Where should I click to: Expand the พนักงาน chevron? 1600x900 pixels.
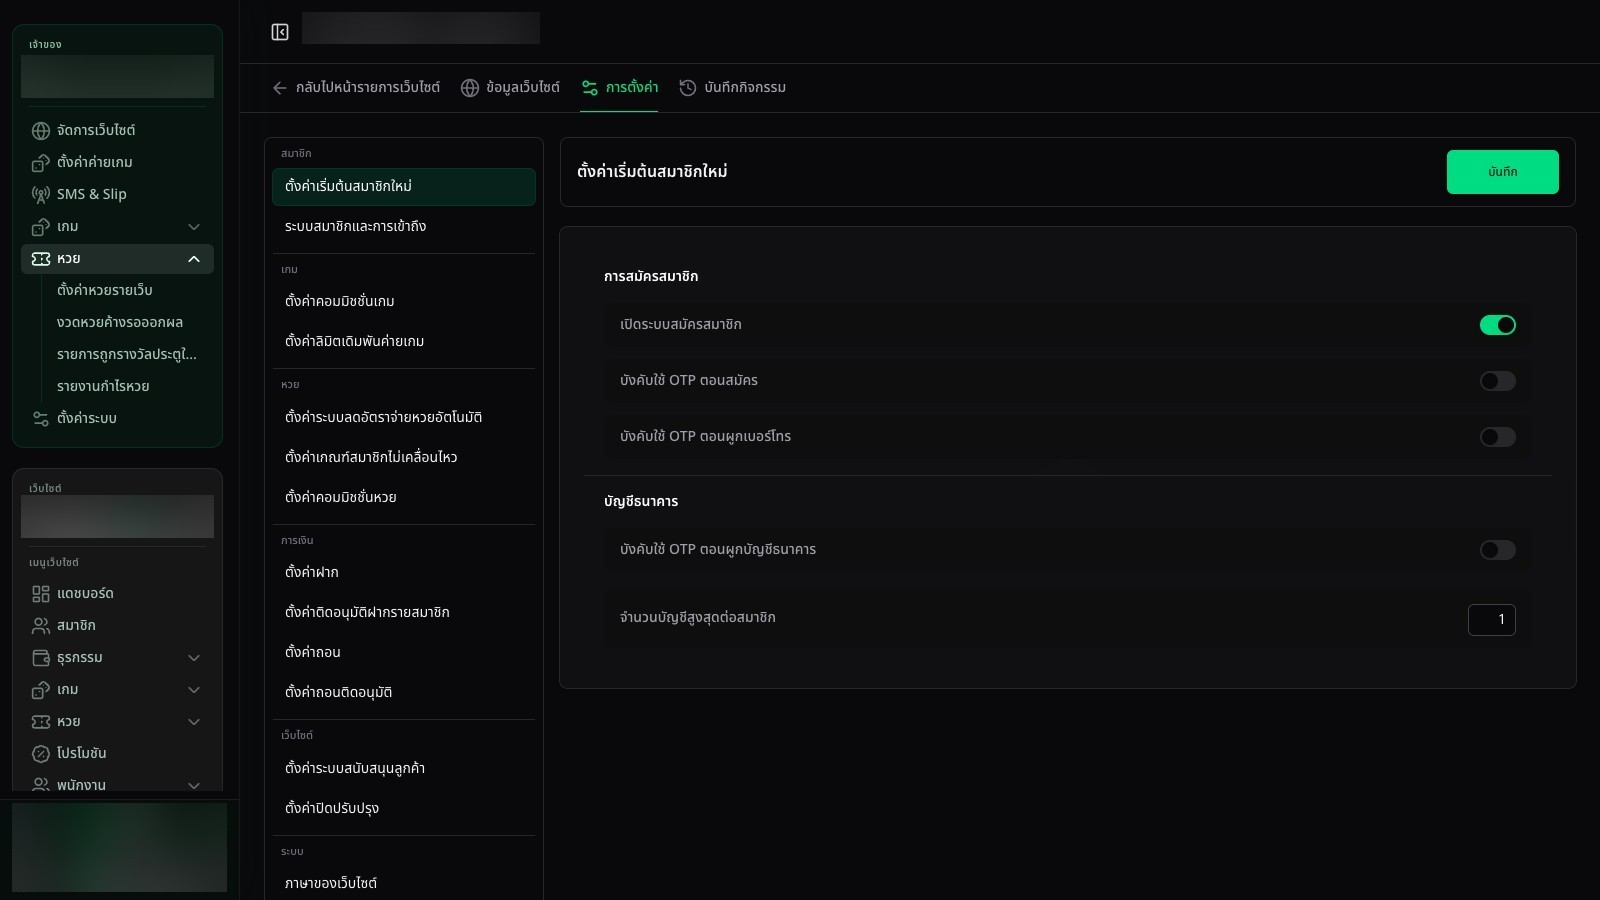point(194,785)
